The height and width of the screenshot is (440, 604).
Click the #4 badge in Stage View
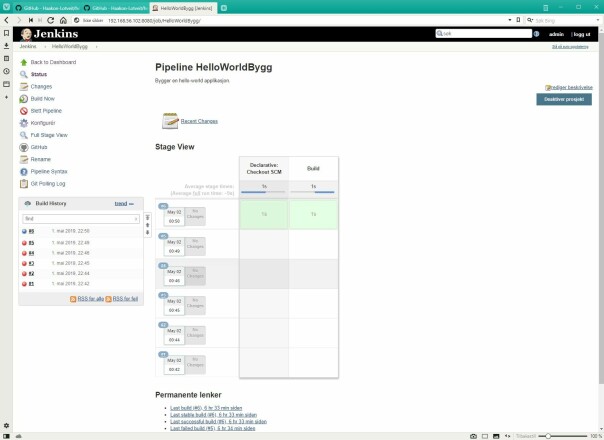coord(163,265)
